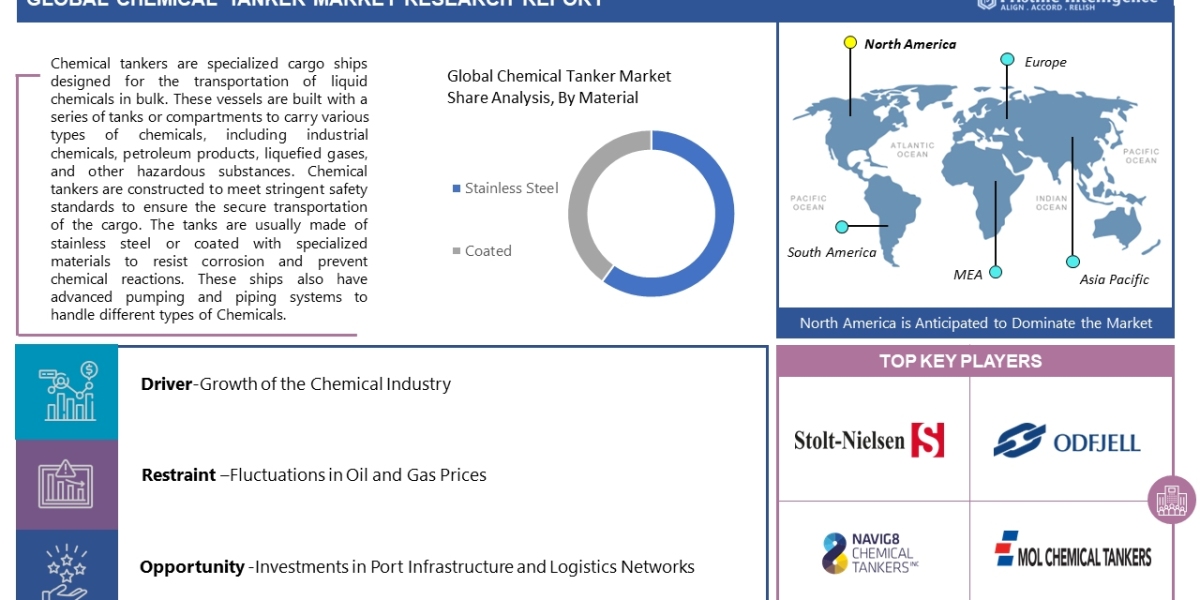Click the Growth of the Chemical Industry text
The width and height of the screenshot is (1200, 600).
point(325,384)
